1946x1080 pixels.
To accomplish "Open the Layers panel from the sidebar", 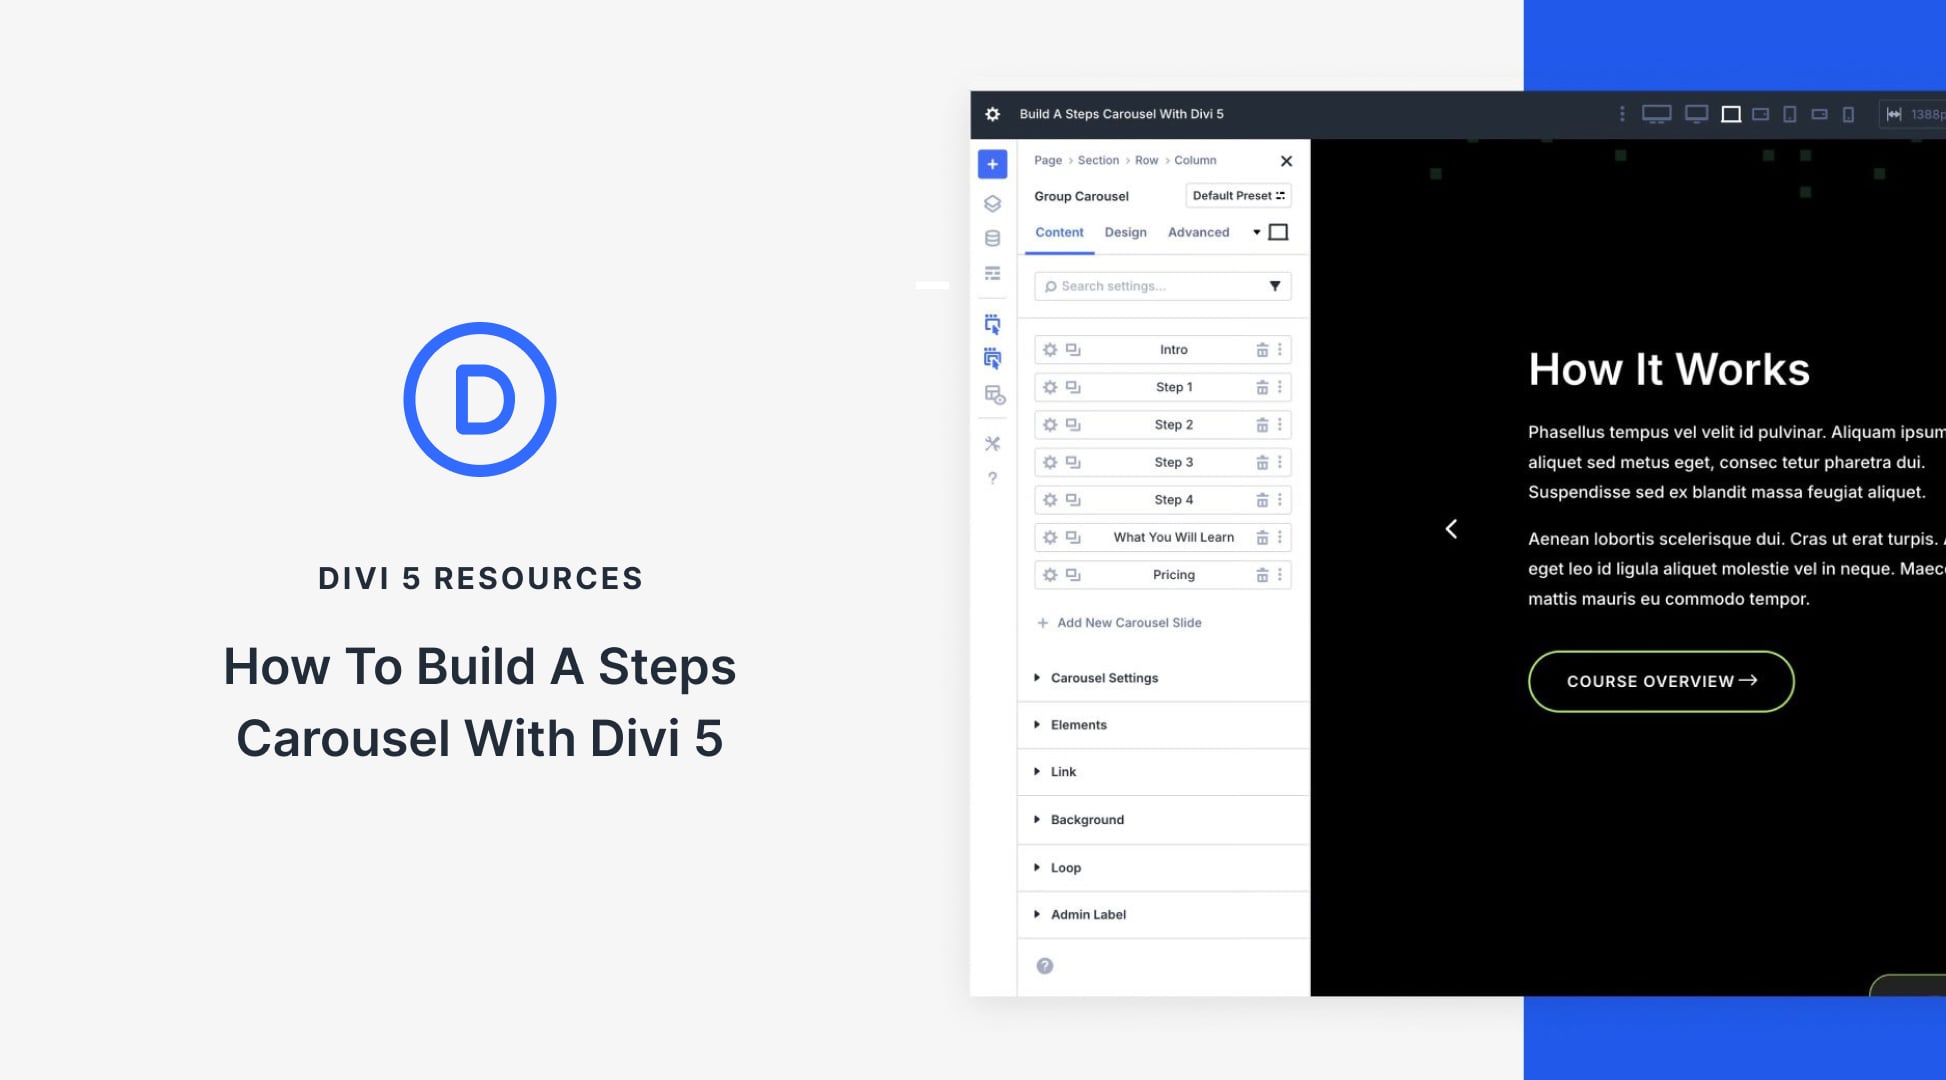I will point(992,203).
